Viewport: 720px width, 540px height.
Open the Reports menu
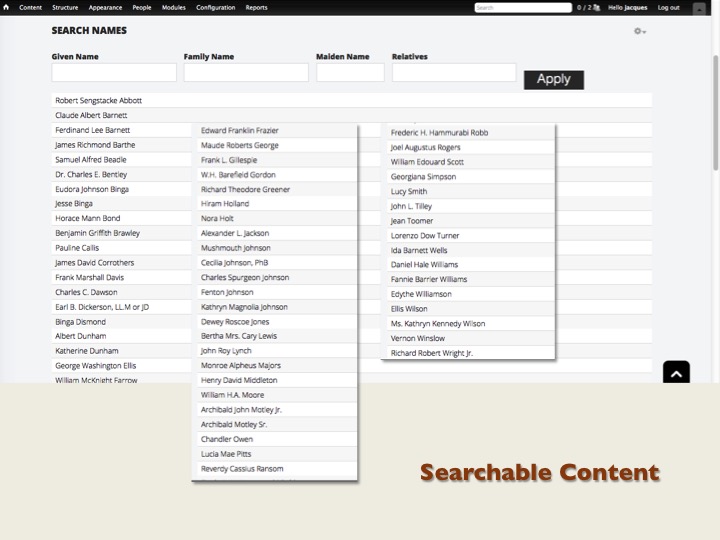point(256,7)
